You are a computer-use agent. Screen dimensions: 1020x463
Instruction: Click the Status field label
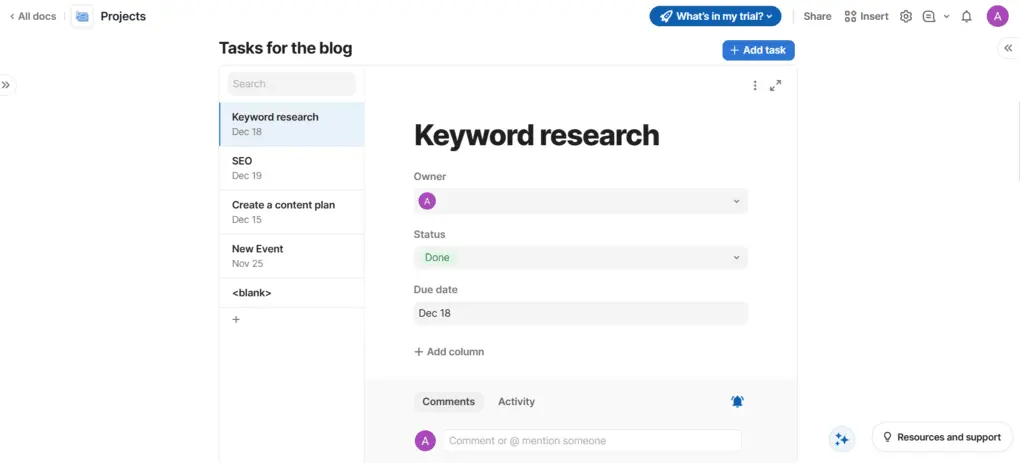[x=429, y=234]
